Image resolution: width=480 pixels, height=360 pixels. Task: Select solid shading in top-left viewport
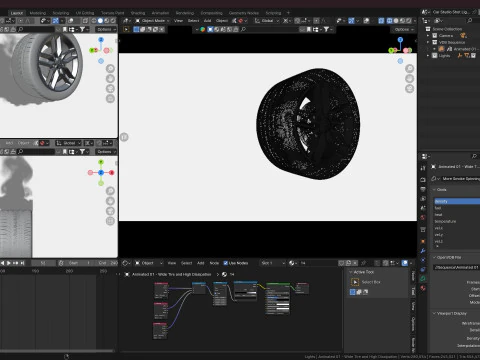pos(100,21)
